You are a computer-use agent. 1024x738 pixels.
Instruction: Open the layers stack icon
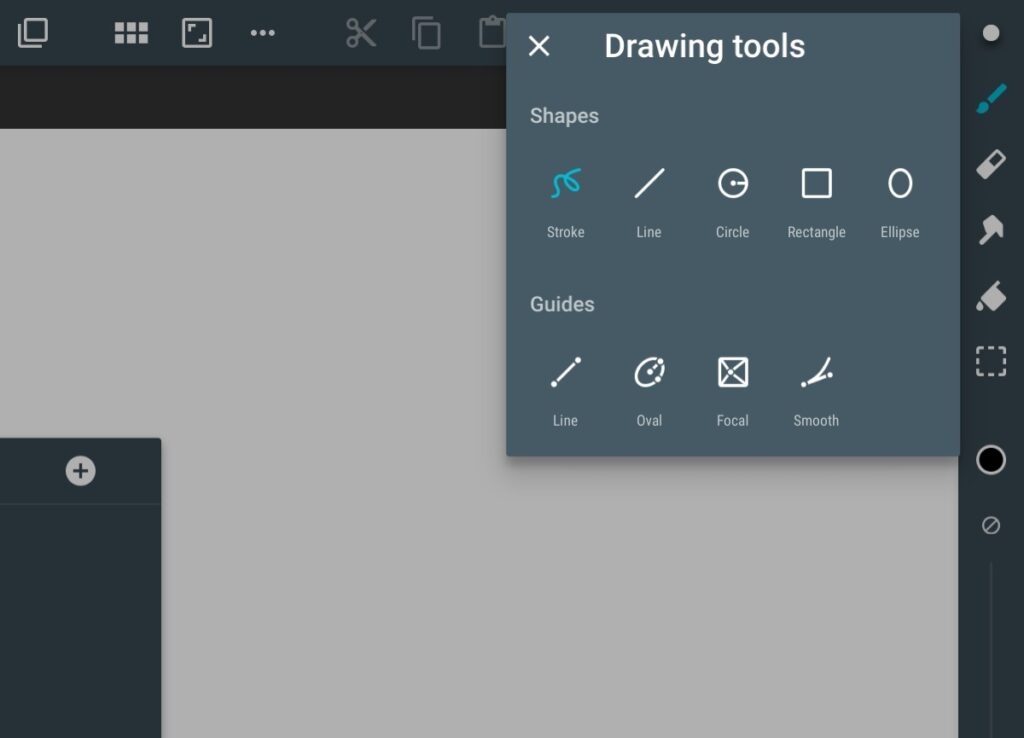tap(33, 33)
